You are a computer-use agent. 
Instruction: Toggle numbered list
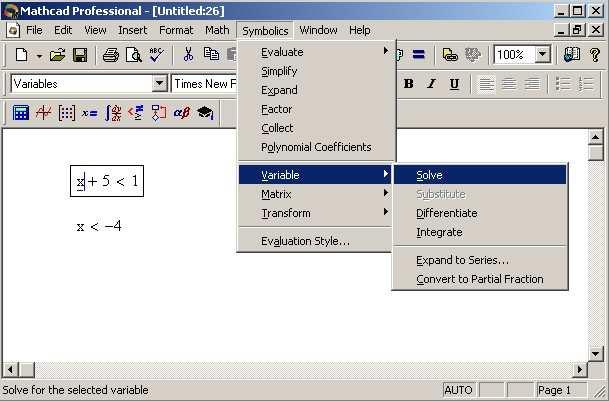(x=586, y=84)
